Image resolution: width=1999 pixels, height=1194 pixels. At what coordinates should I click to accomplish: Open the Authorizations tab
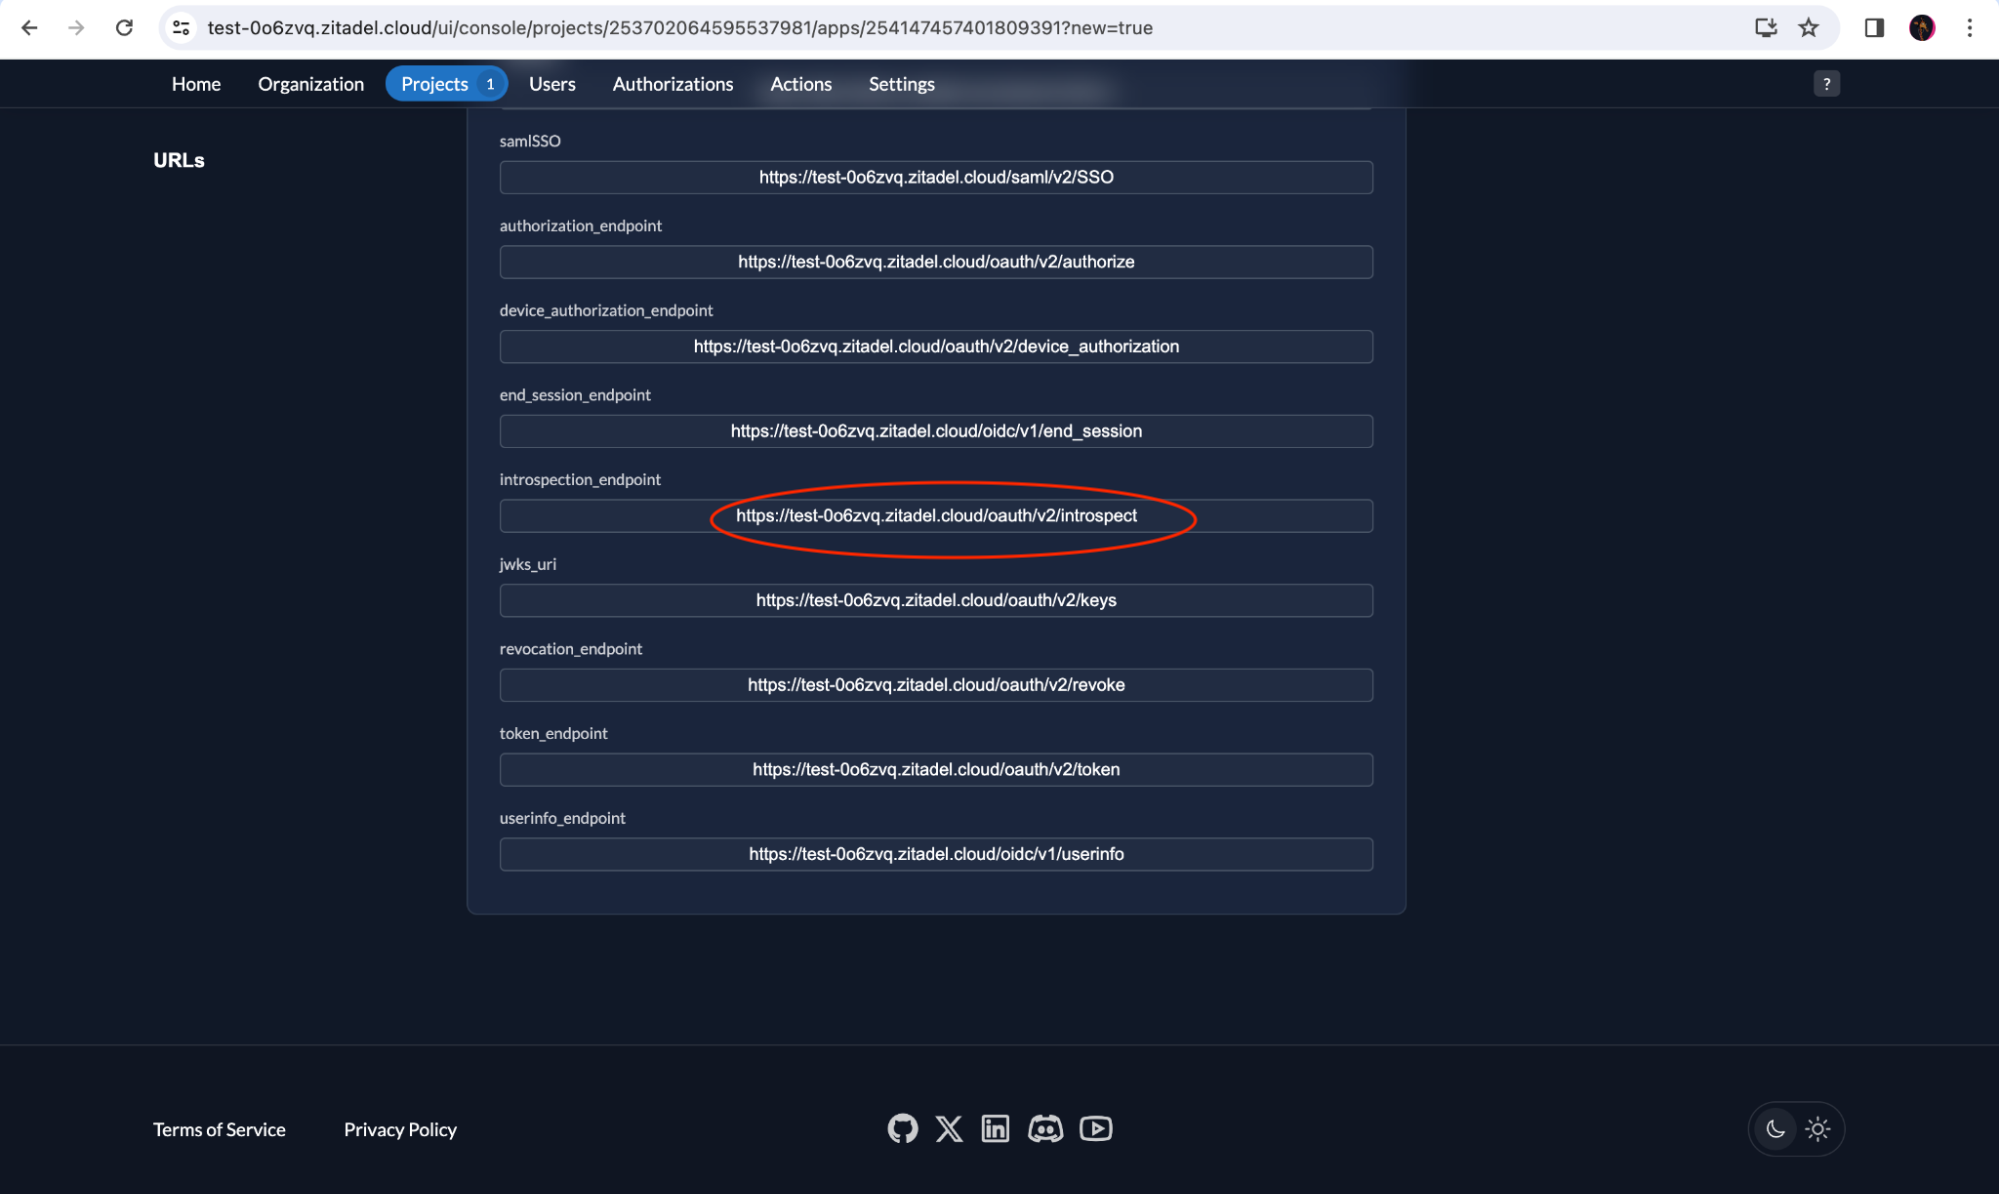pos(672,84)
